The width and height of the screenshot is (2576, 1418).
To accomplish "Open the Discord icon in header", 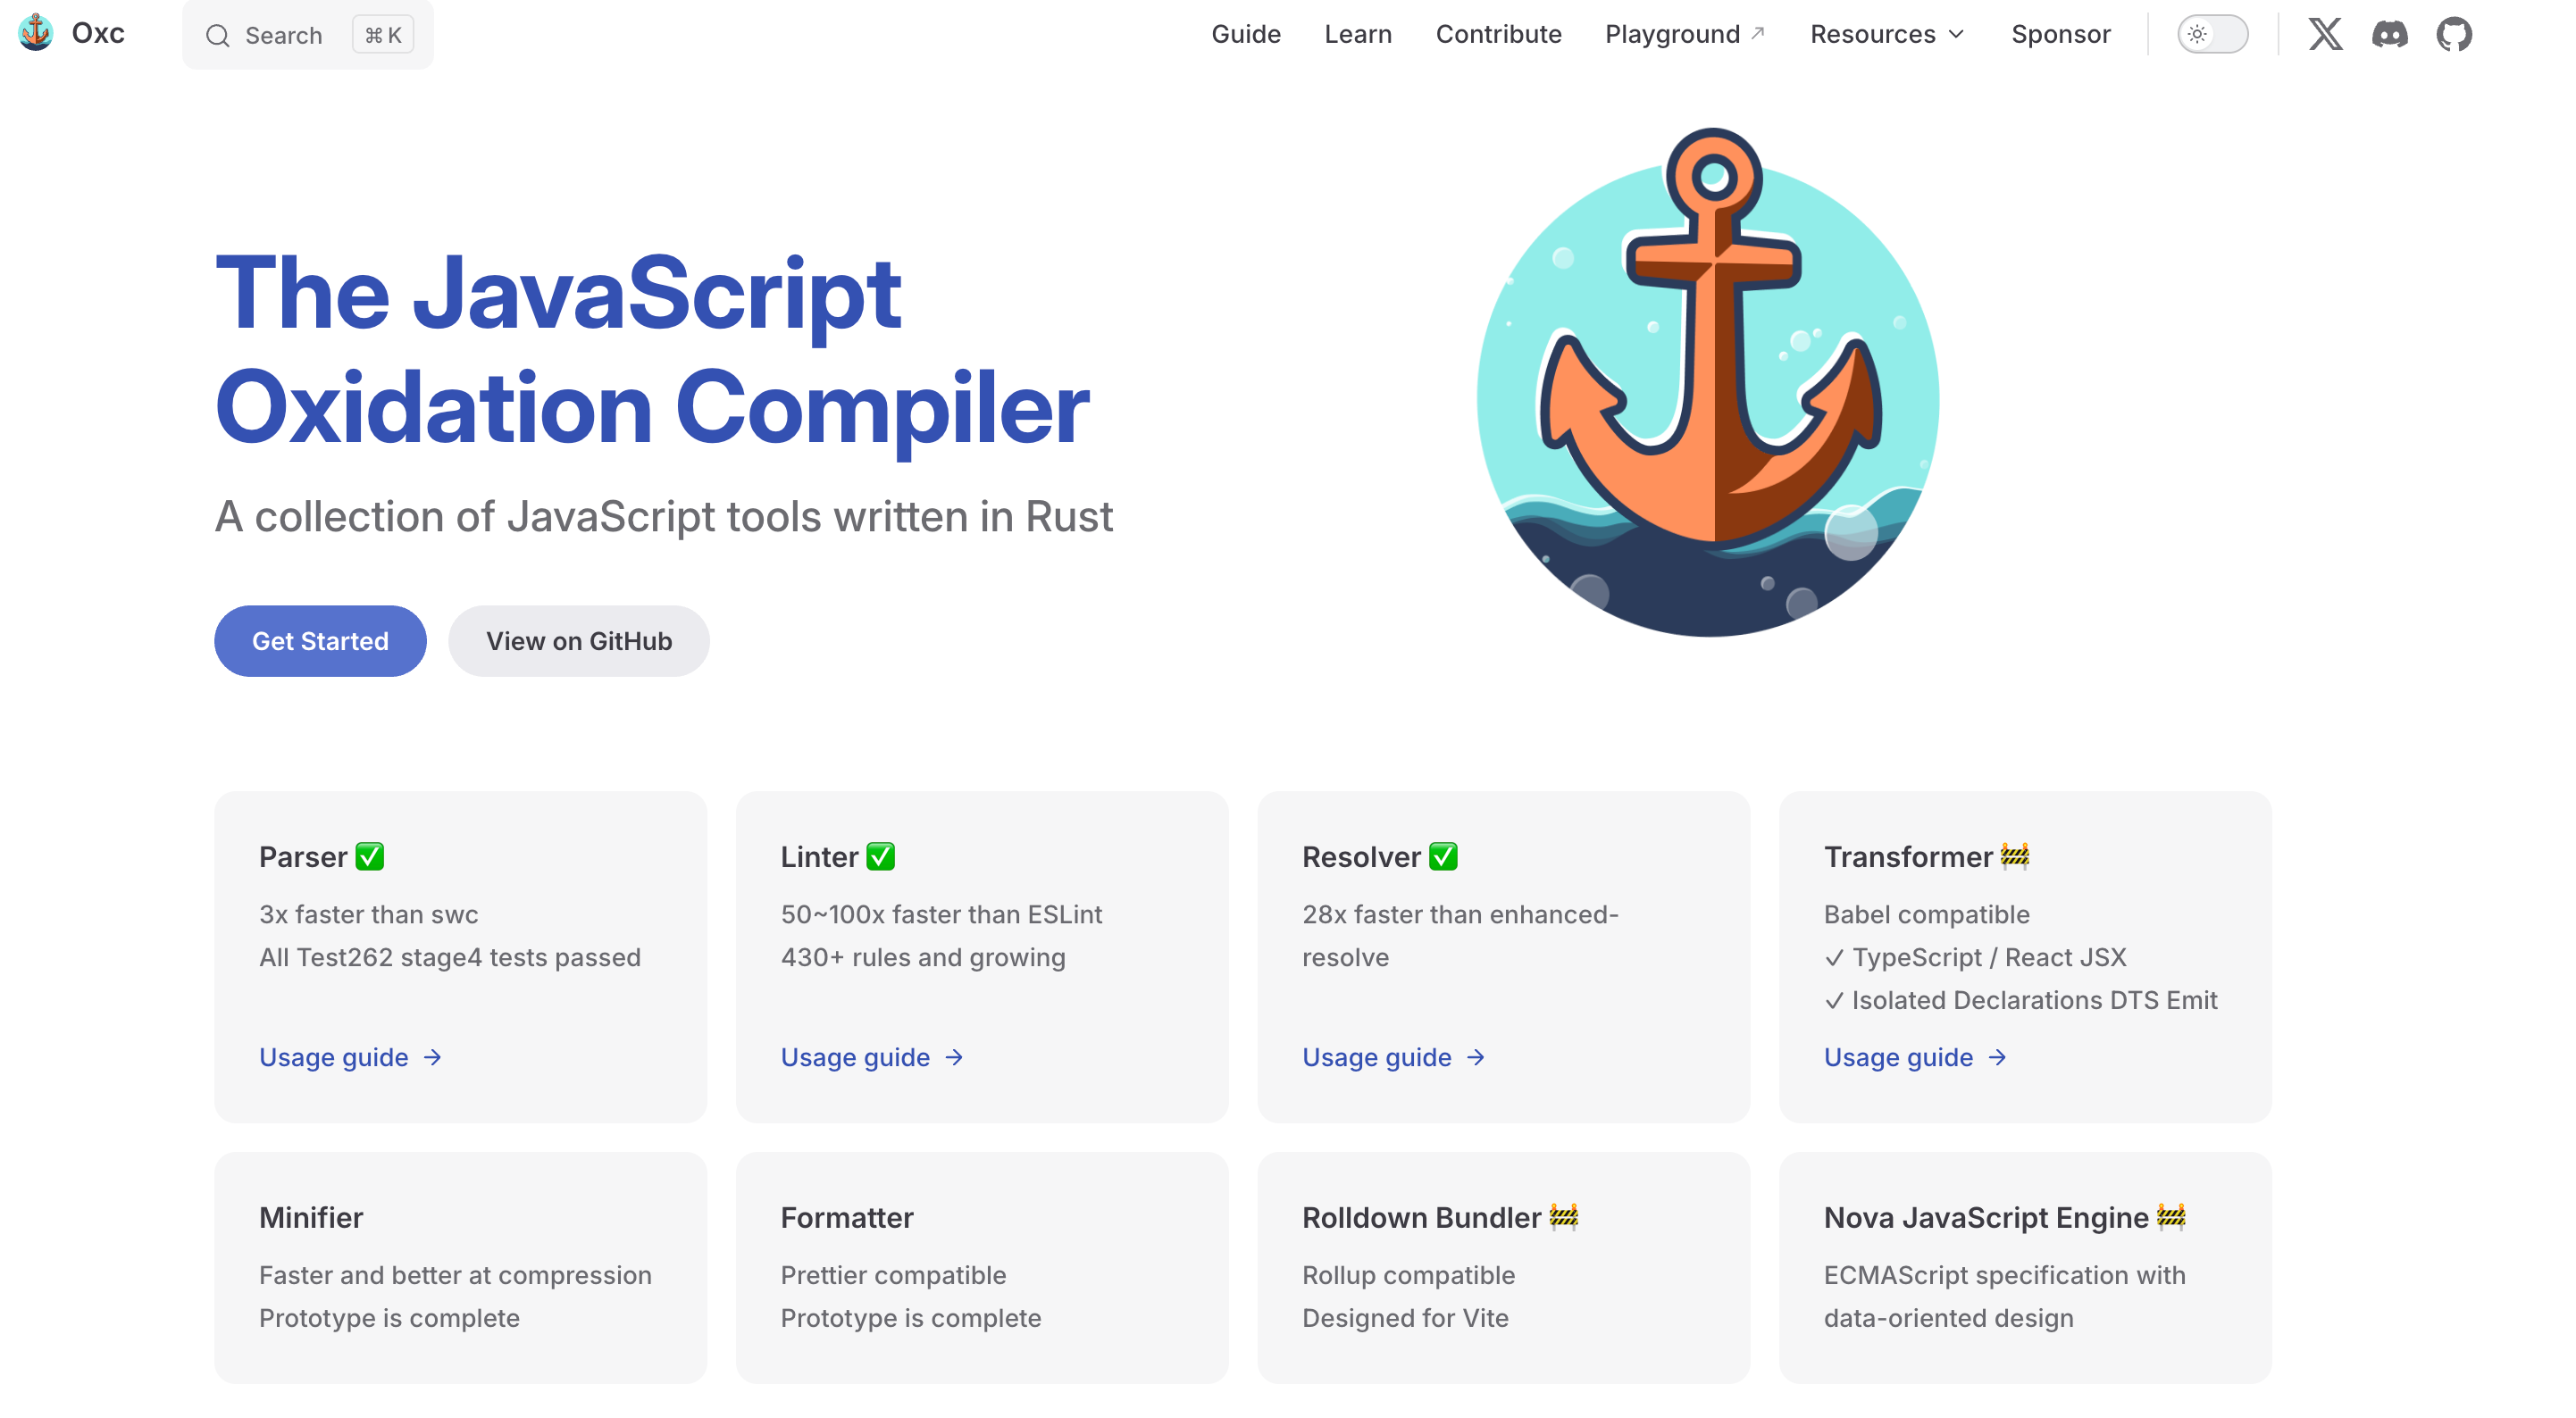I will click(2390, 34).
